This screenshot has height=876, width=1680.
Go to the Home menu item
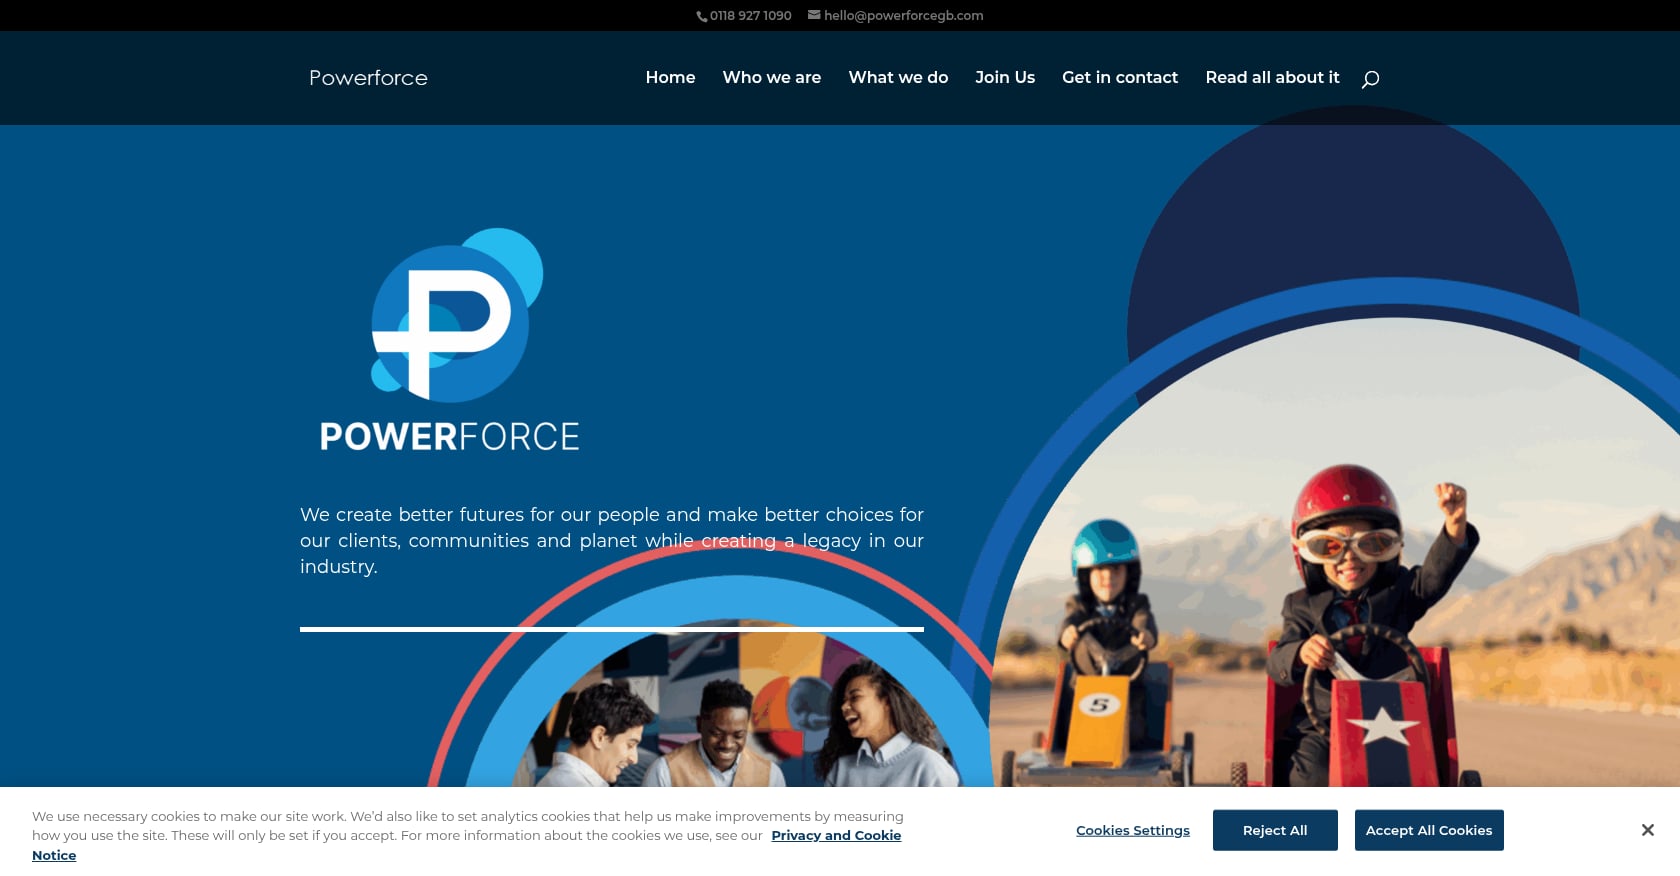coord(670,77)
